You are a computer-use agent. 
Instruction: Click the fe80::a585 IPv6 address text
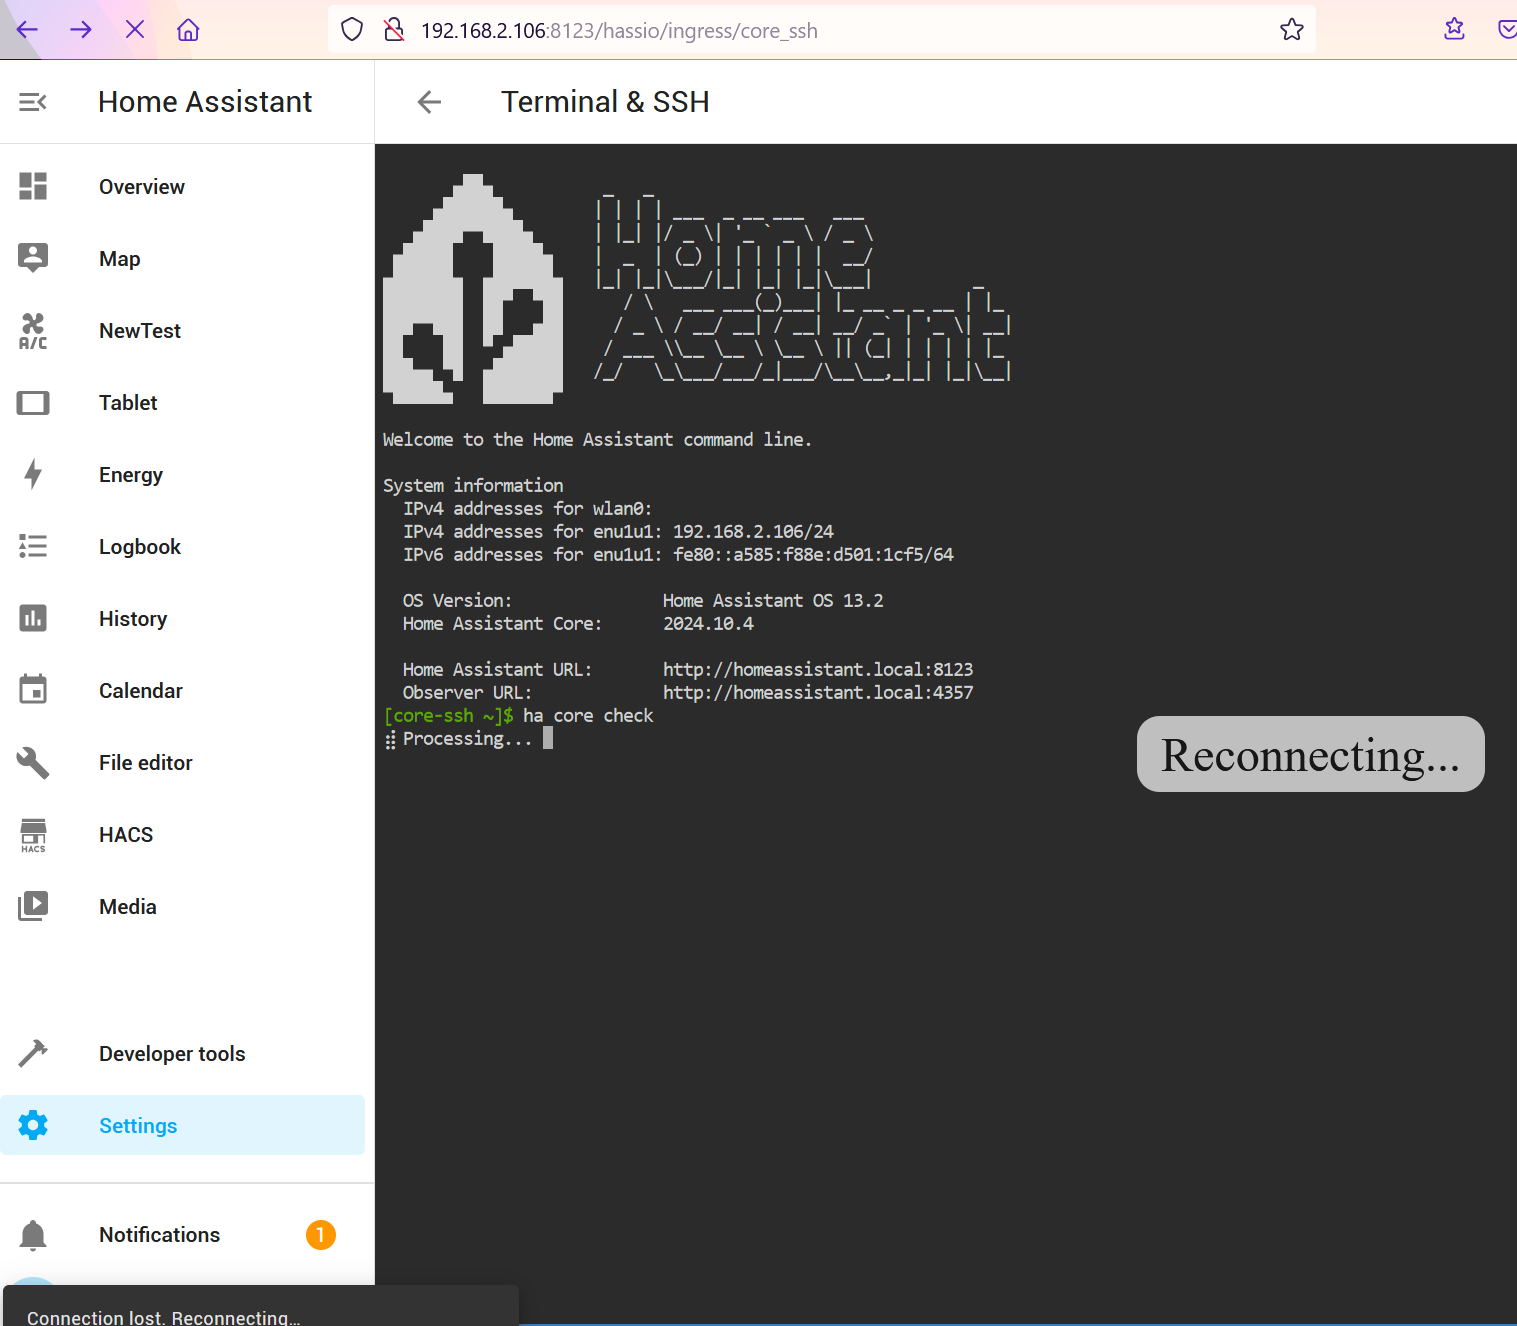click(x=813, y=555)
